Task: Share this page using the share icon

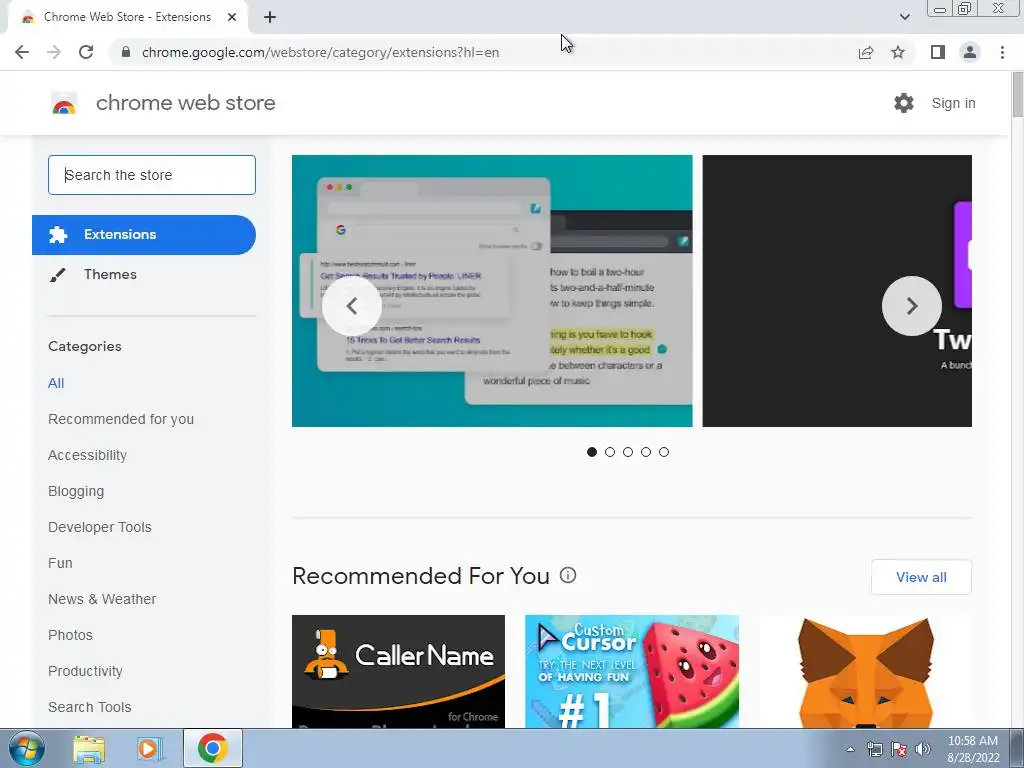Action: 866,52
